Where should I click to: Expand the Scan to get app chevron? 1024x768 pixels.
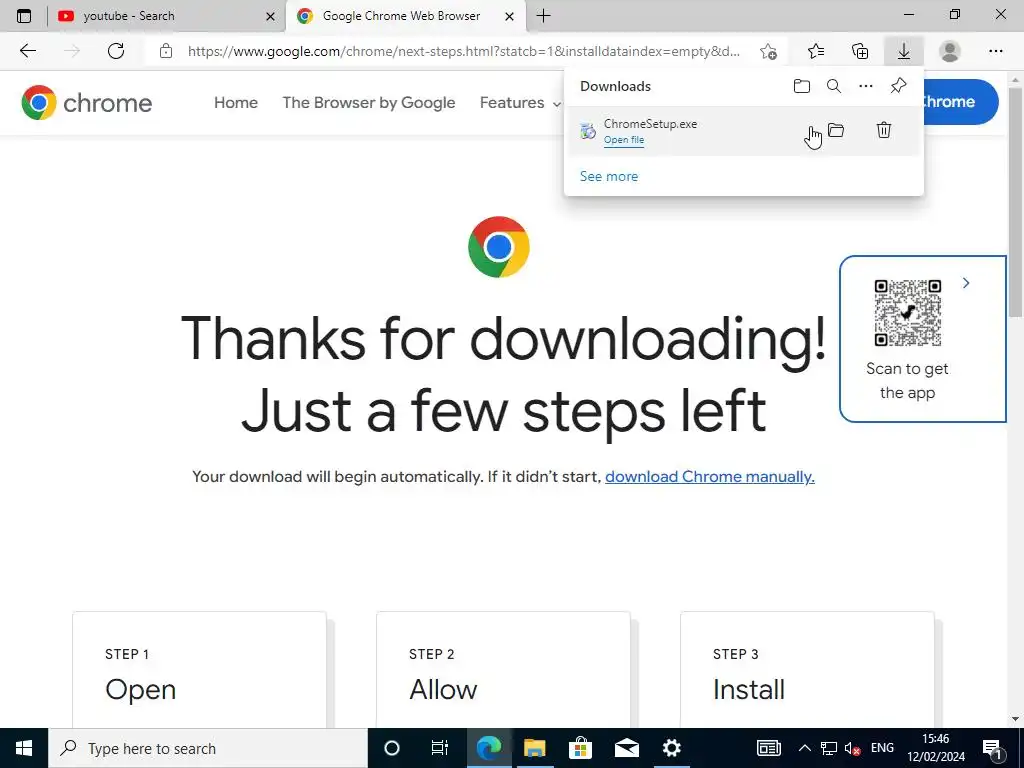966,283
